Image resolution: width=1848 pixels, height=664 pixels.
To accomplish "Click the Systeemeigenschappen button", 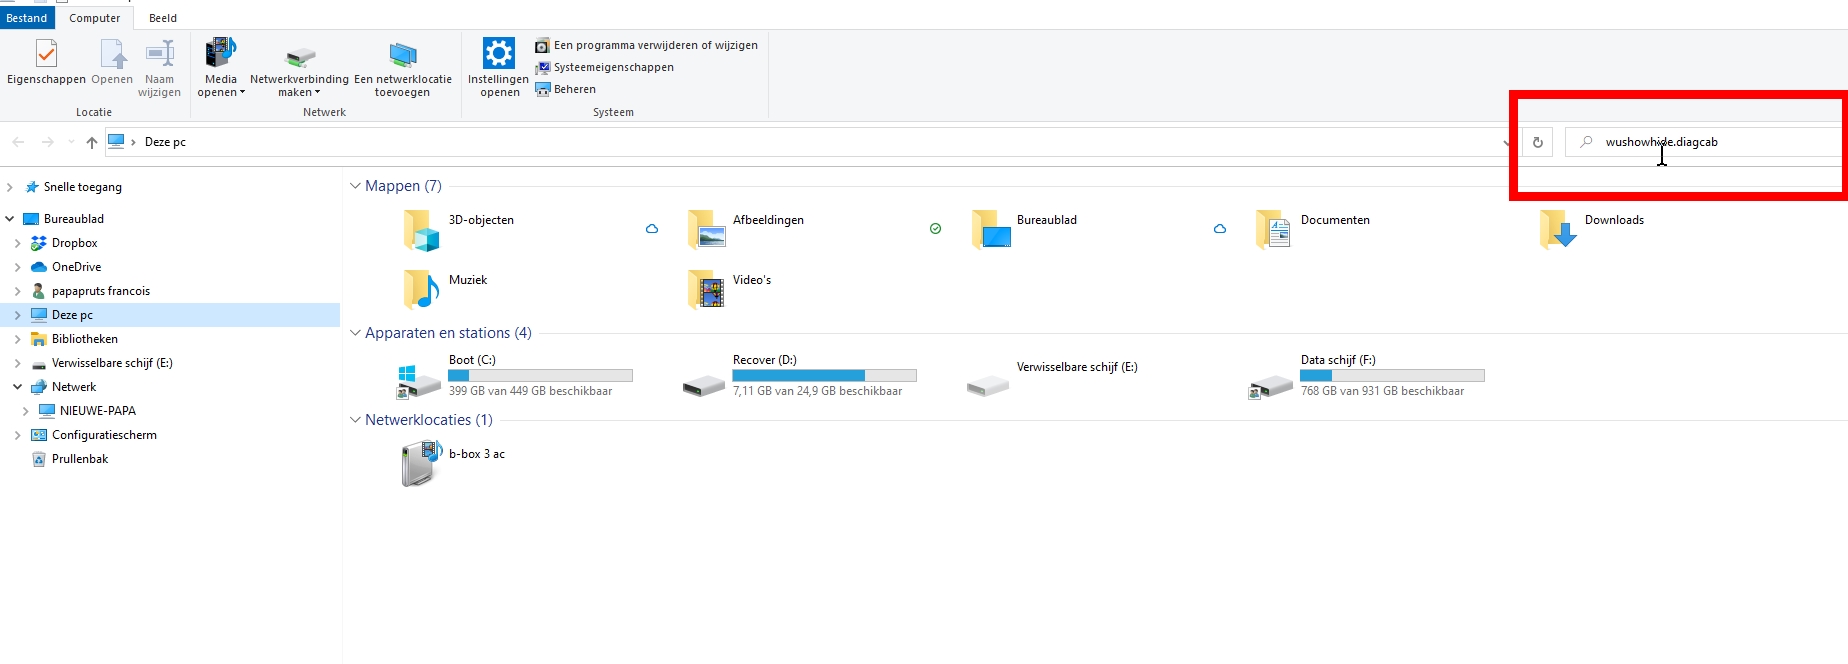I will (613, 67).
